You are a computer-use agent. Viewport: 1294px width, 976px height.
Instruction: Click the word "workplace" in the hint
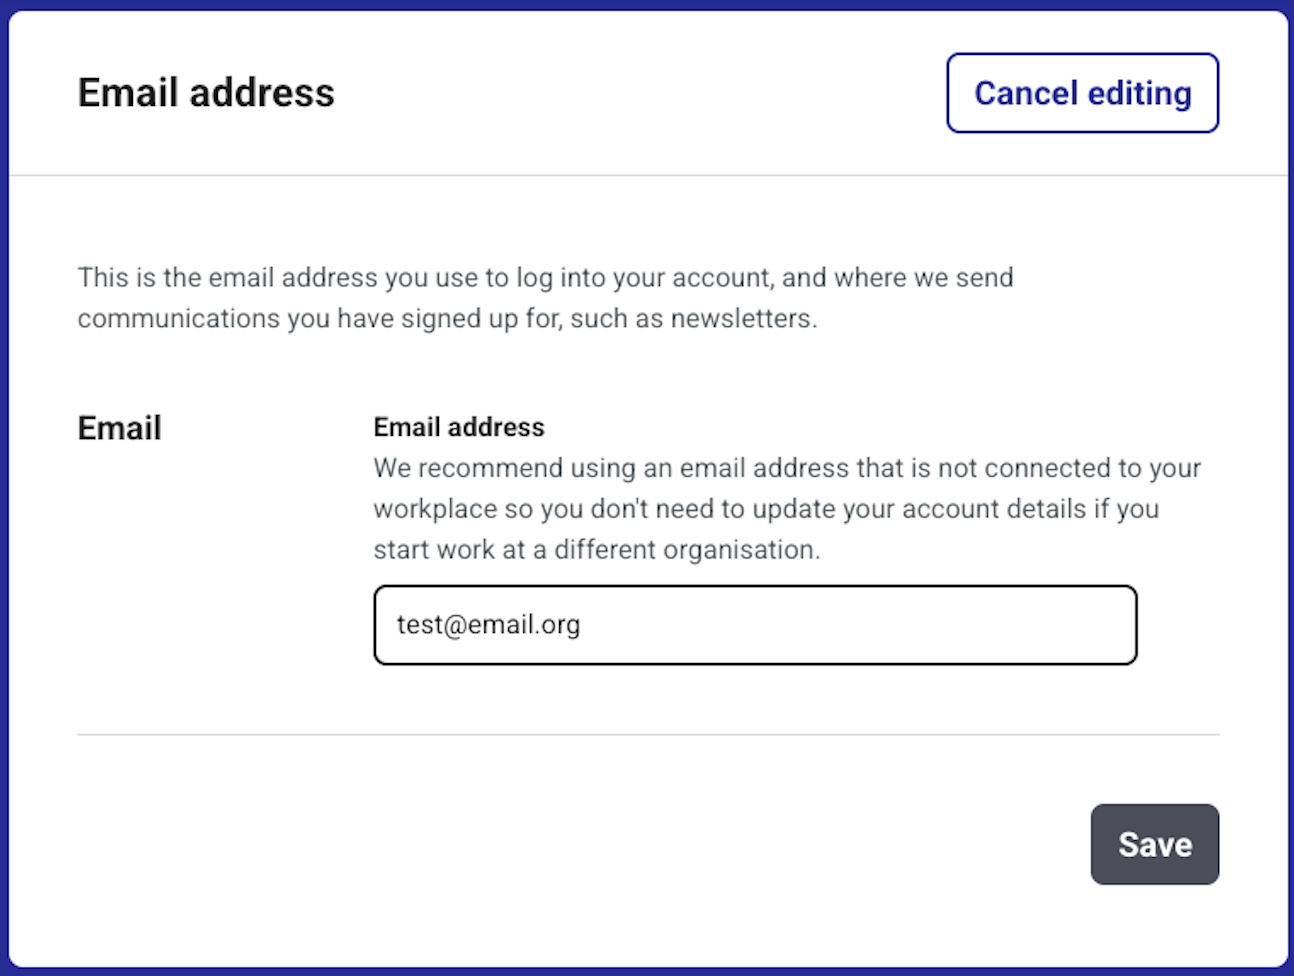coord(435,509)
